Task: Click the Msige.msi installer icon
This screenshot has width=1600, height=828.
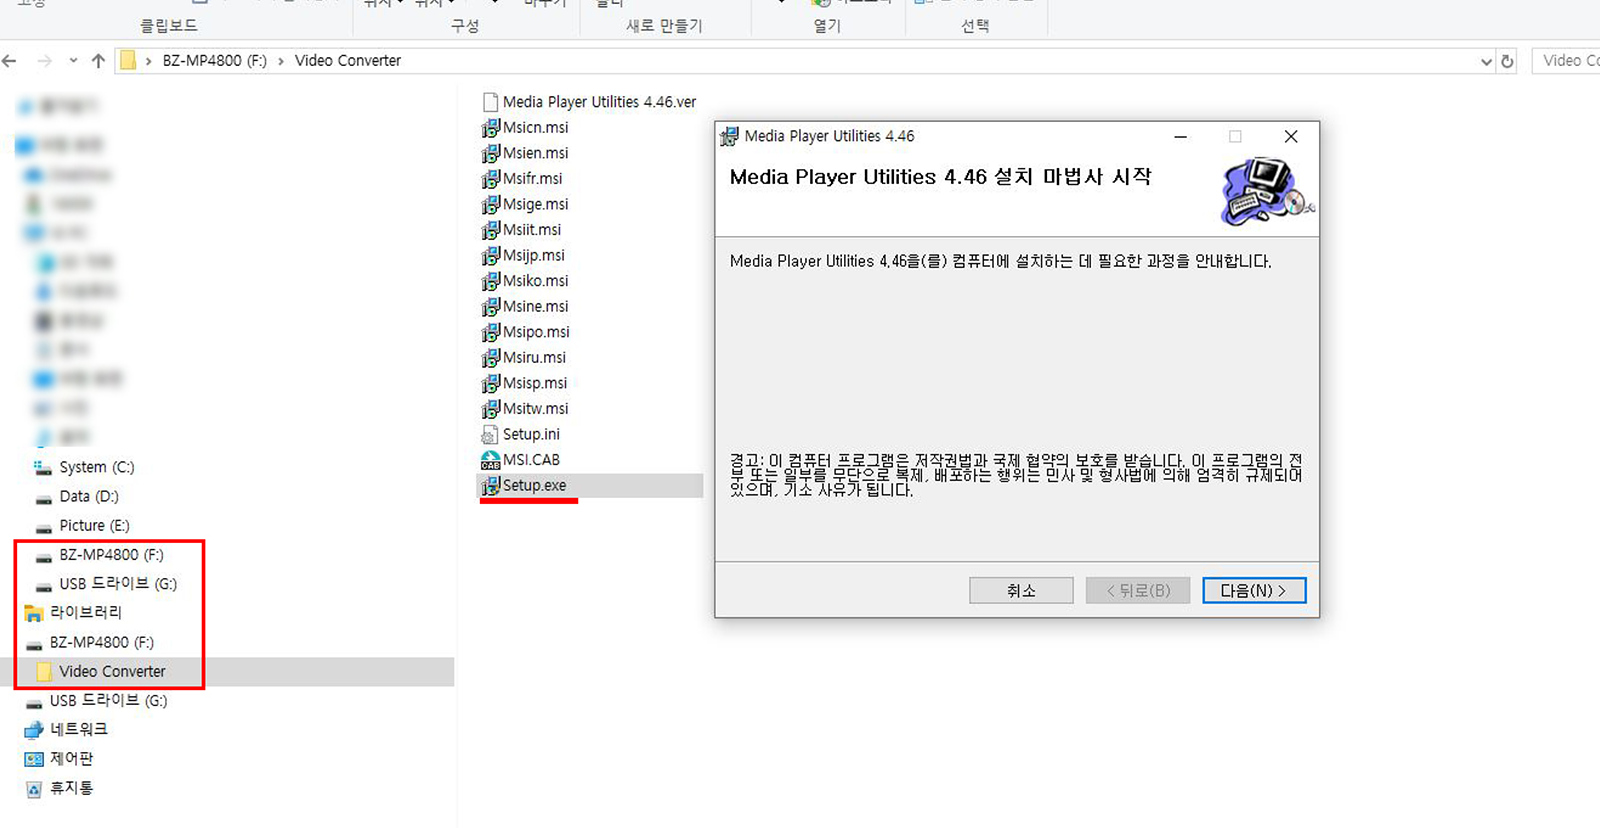Action: pyautogui.click(x=490, y=205)
